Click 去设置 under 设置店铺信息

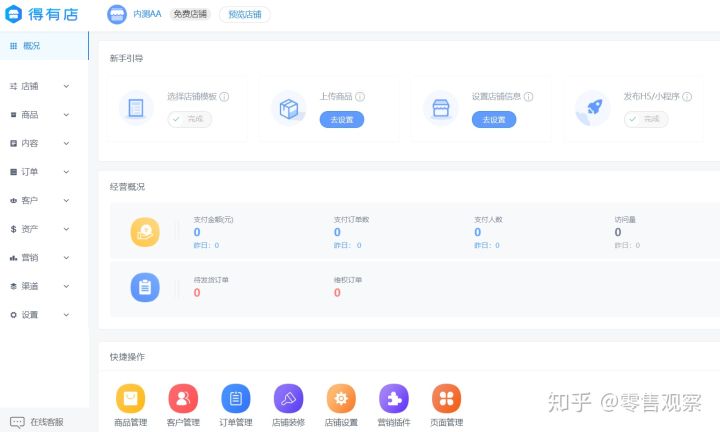pos(494,120)
